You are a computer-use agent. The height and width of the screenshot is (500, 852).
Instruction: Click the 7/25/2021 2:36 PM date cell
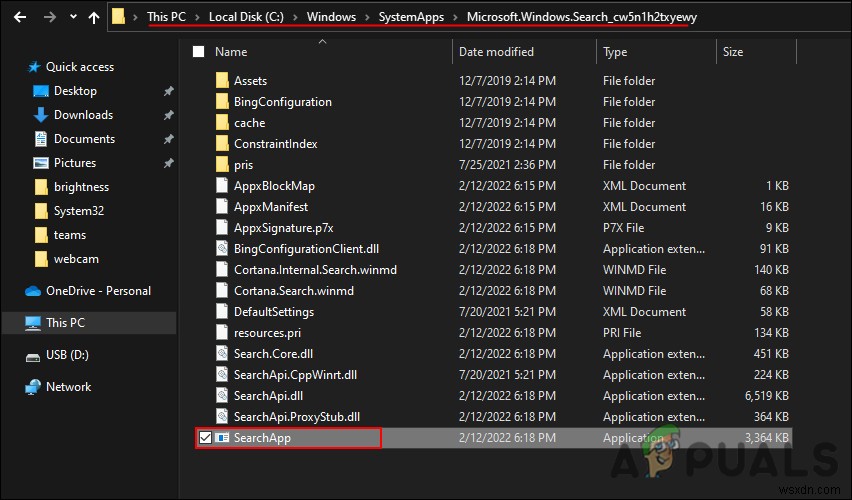click(507, 165)
